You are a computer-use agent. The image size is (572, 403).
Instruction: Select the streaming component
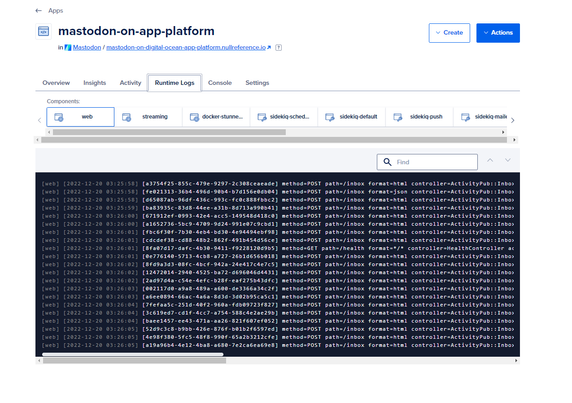pyautogui.click(x=148, y=117)
